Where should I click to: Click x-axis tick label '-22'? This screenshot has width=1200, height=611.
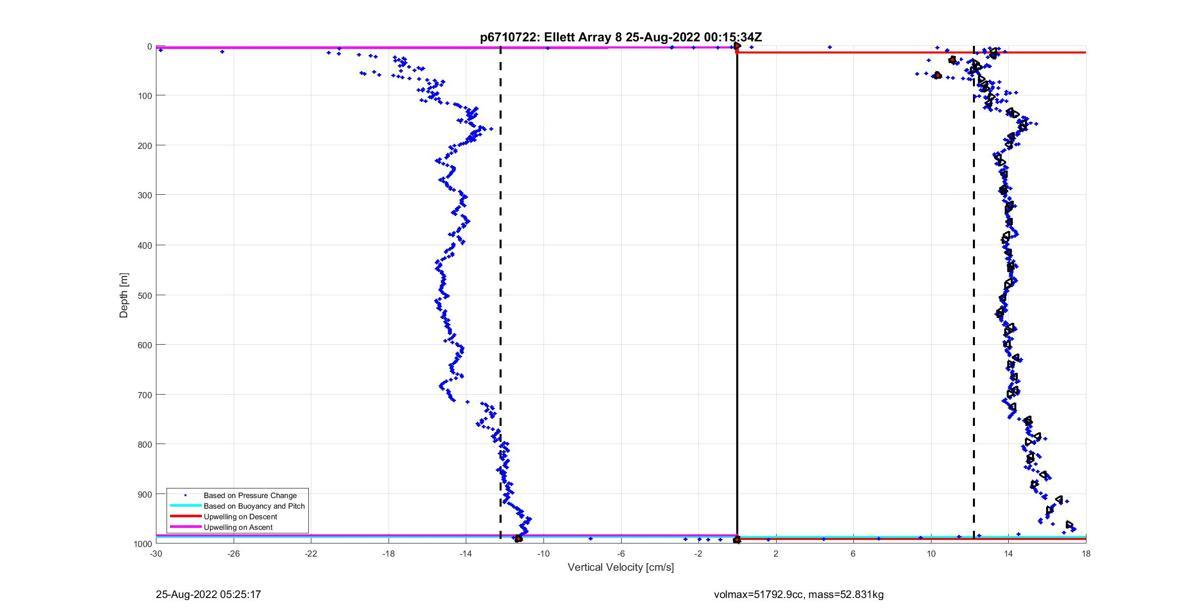311,553
